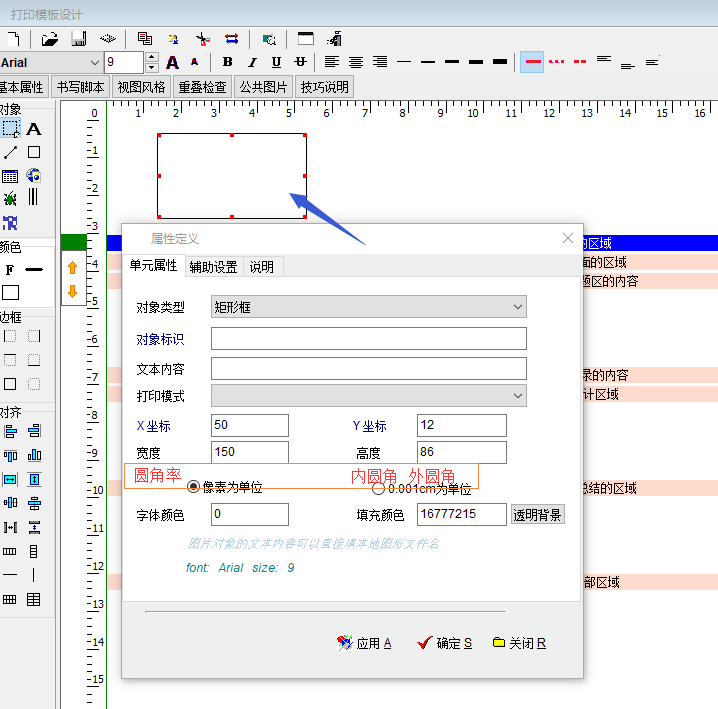Select the text object tool (A)
The image size is (718, 709).
coord(34,129)
